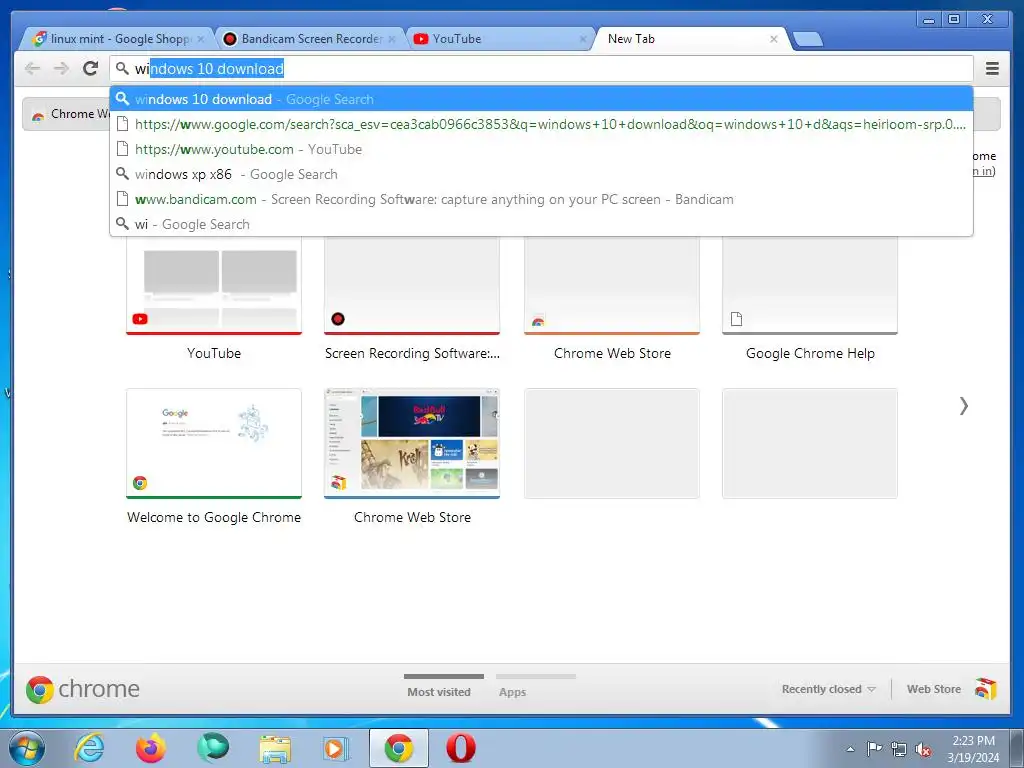
Task: Click the network tray icon
Action: click(x=899, y=749)
